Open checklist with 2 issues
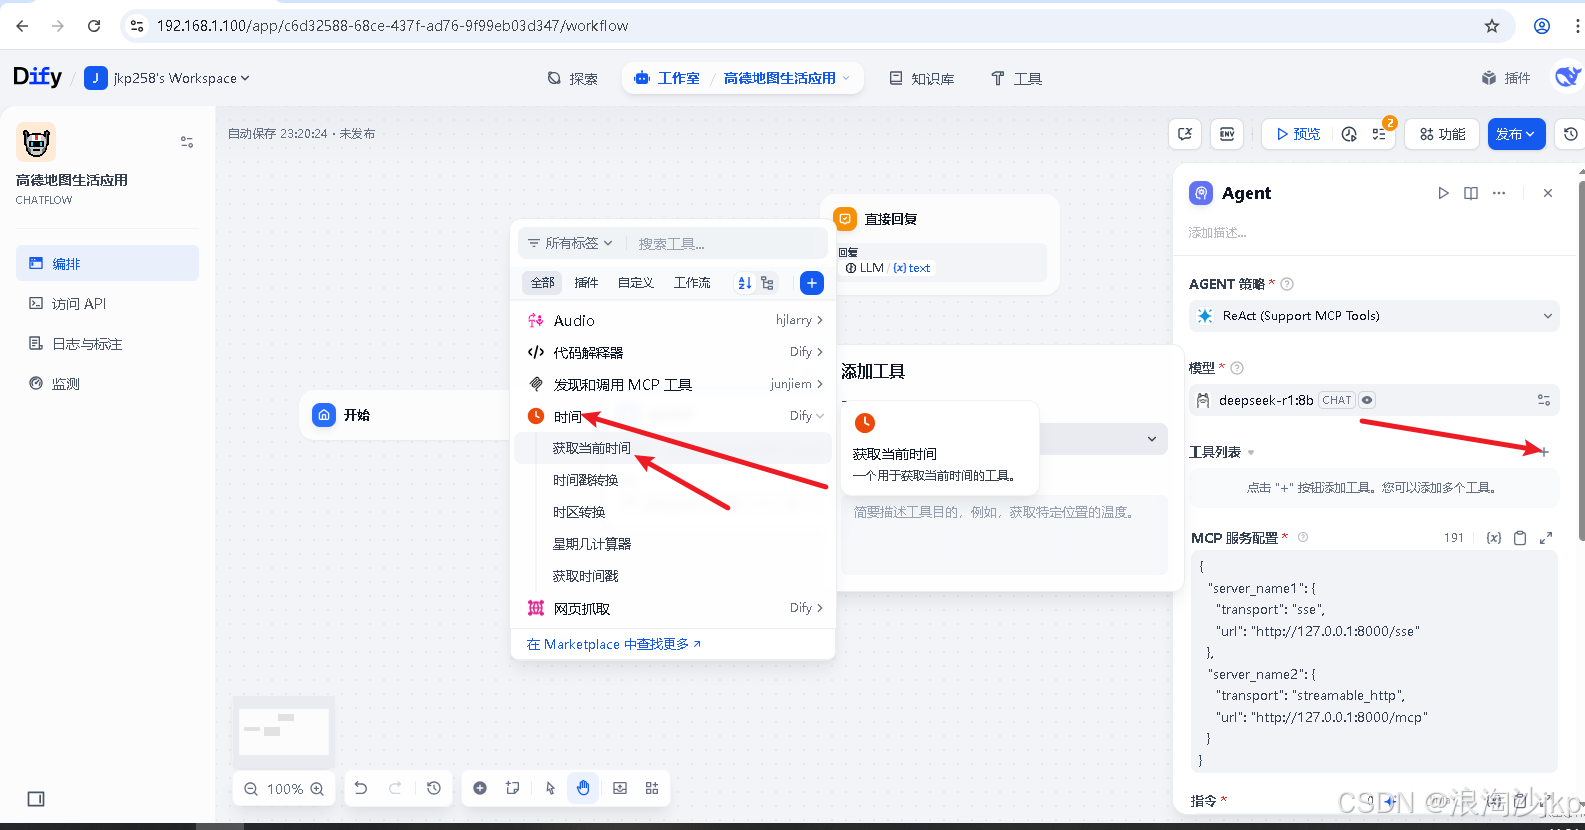Screen dimensions: 1585x830 [1380, 134]
